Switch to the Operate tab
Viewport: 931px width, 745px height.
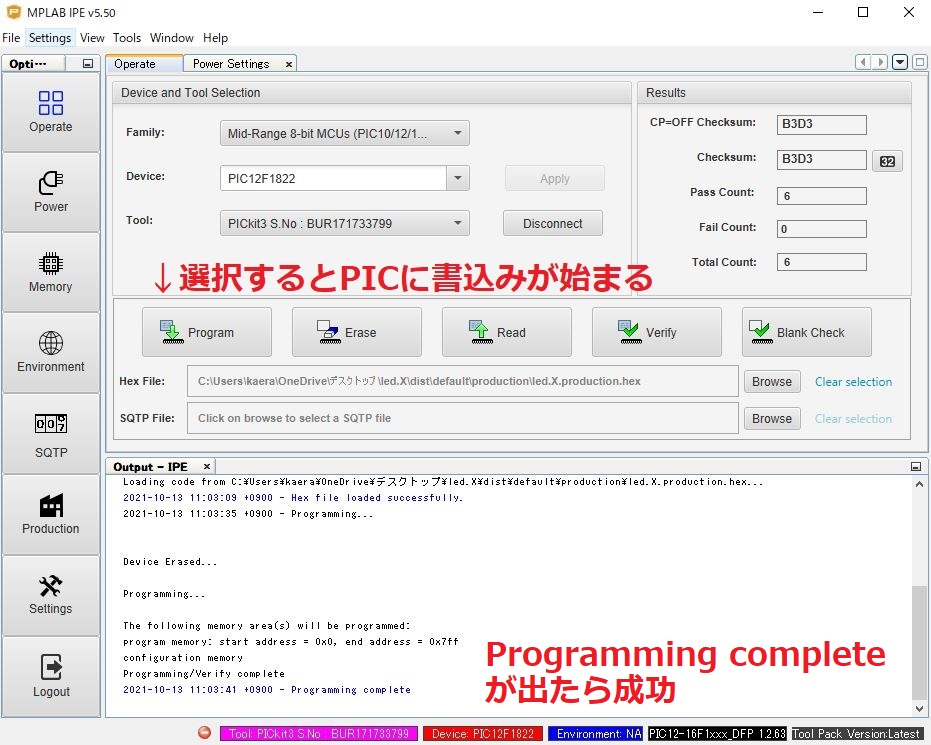[144, 64]
